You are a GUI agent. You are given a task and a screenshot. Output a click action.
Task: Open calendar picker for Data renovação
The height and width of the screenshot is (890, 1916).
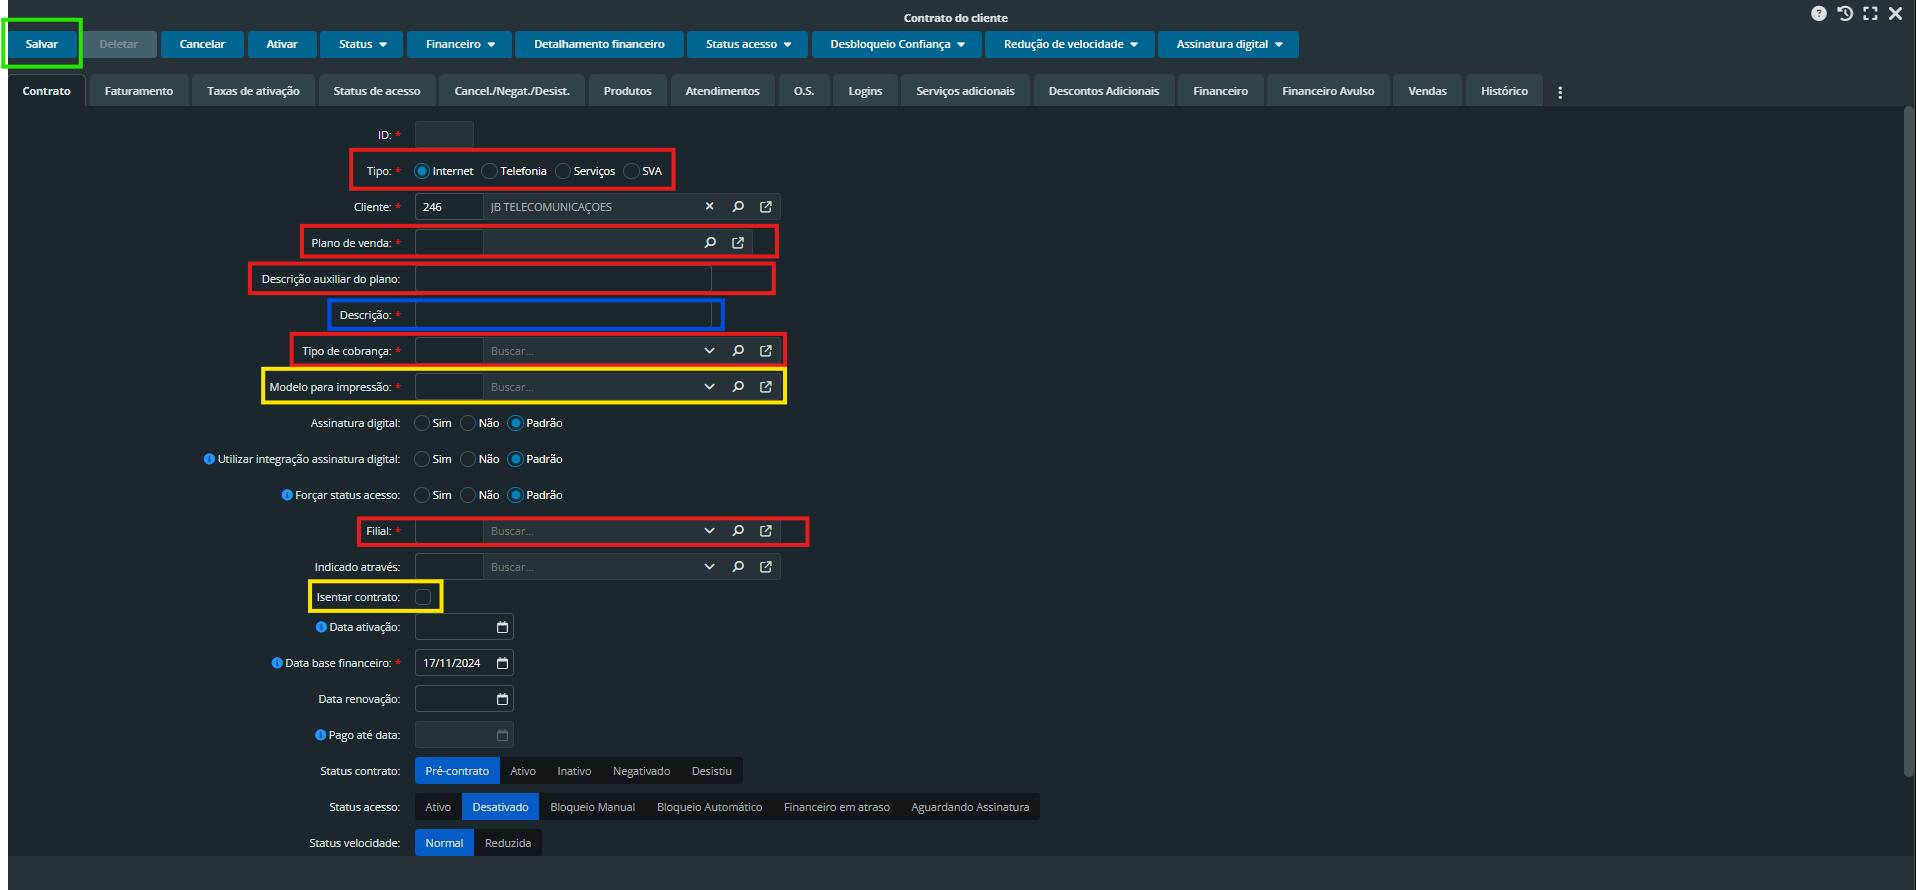pyautogui.click(x=502, y=699)
